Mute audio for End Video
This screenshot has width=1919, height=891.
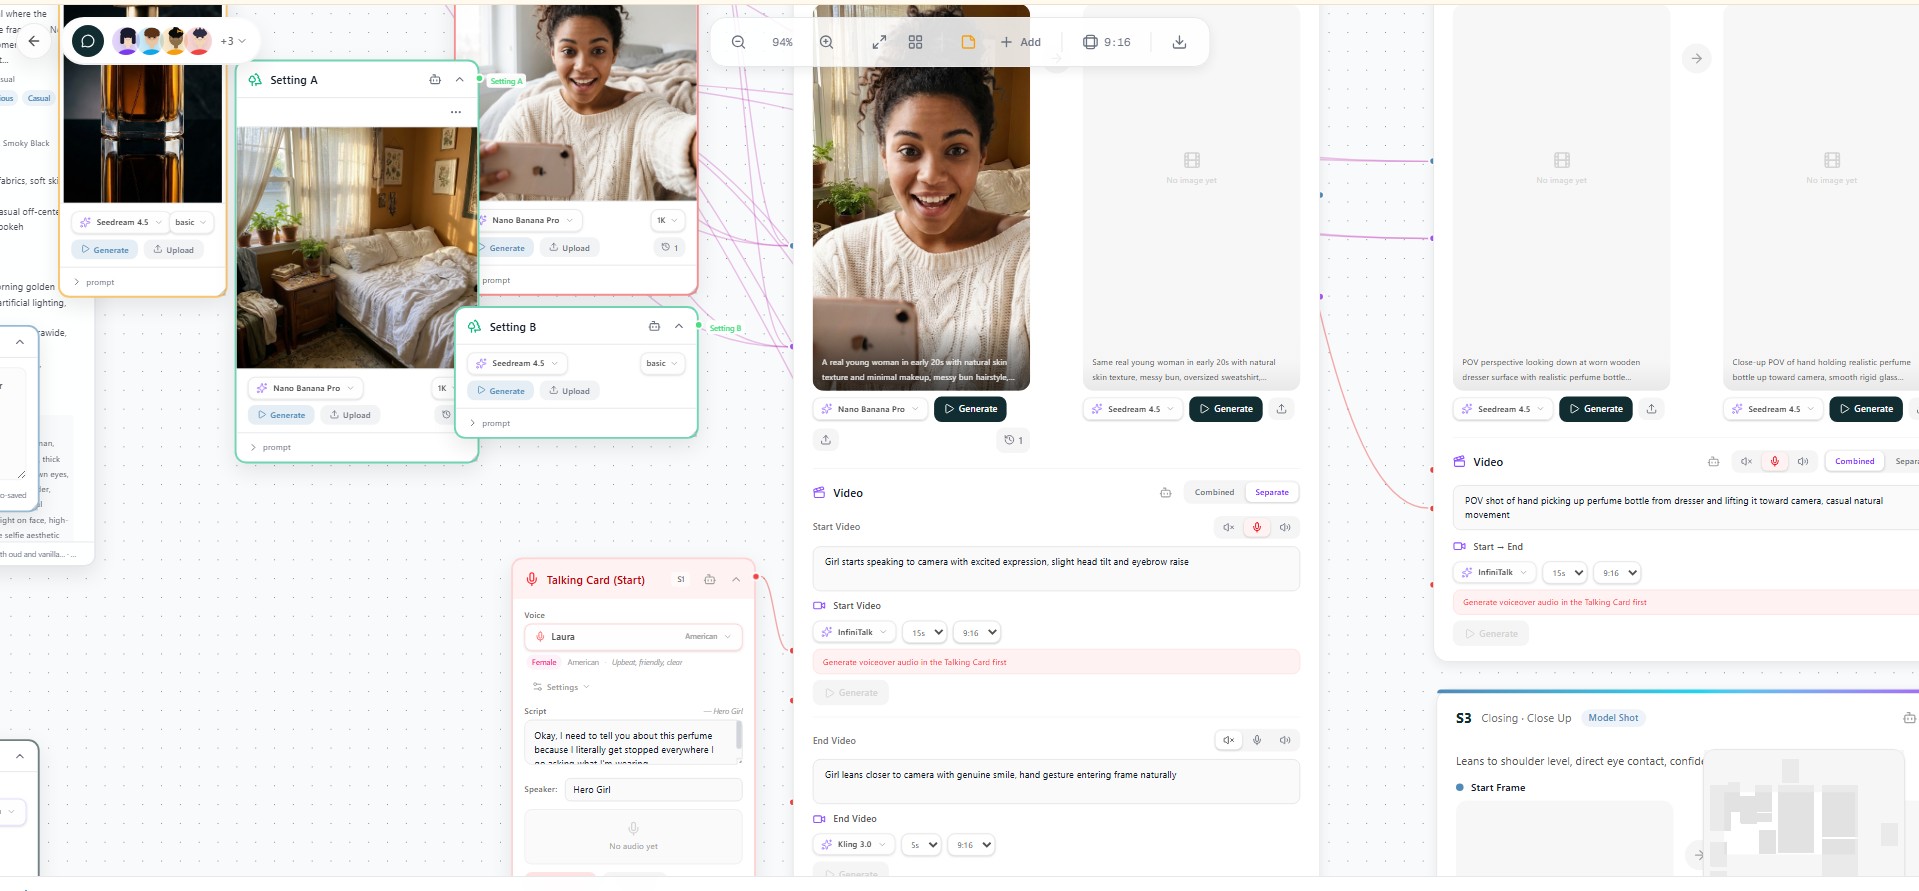pos(1229,740)
